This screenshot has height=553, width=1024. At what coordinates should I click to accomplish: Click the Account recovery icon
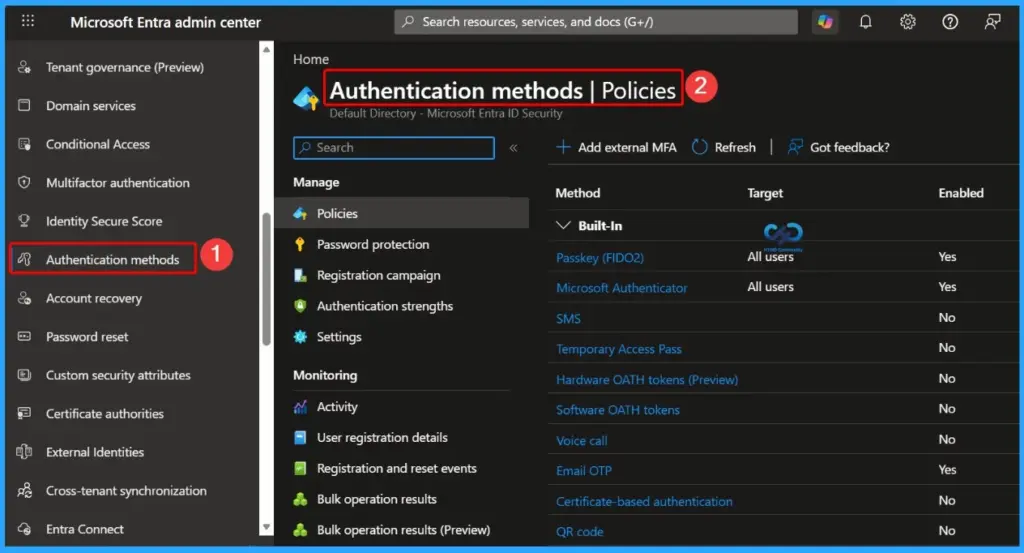coord(24,298)
